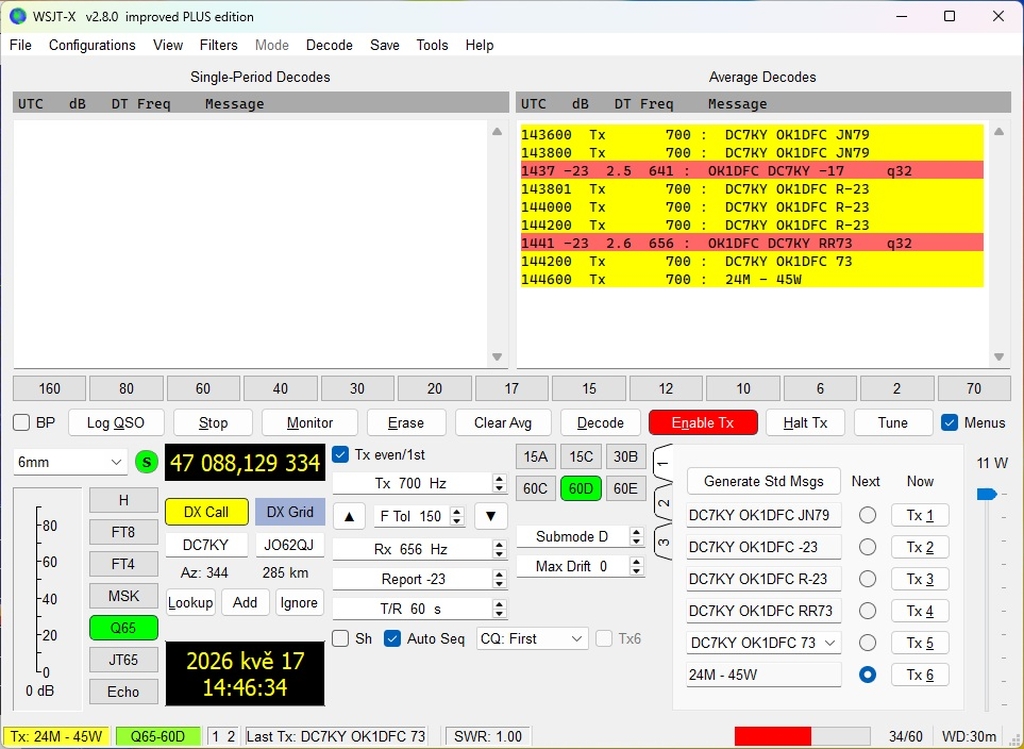
Task: Switch to the 6 band button
Action: tap(820, 389)
